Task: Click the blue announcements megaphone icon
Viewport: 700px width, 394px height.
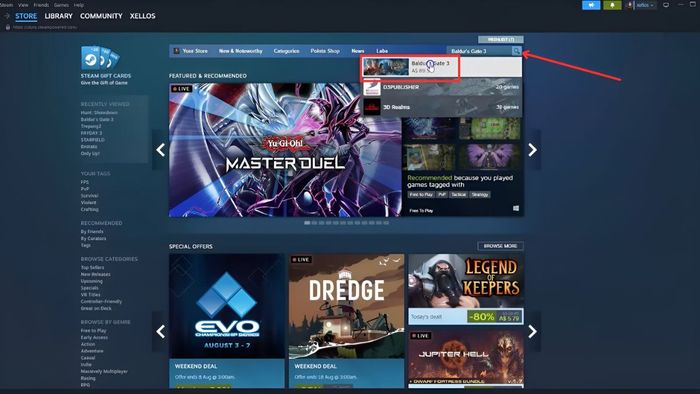Action: coord(591,5)
